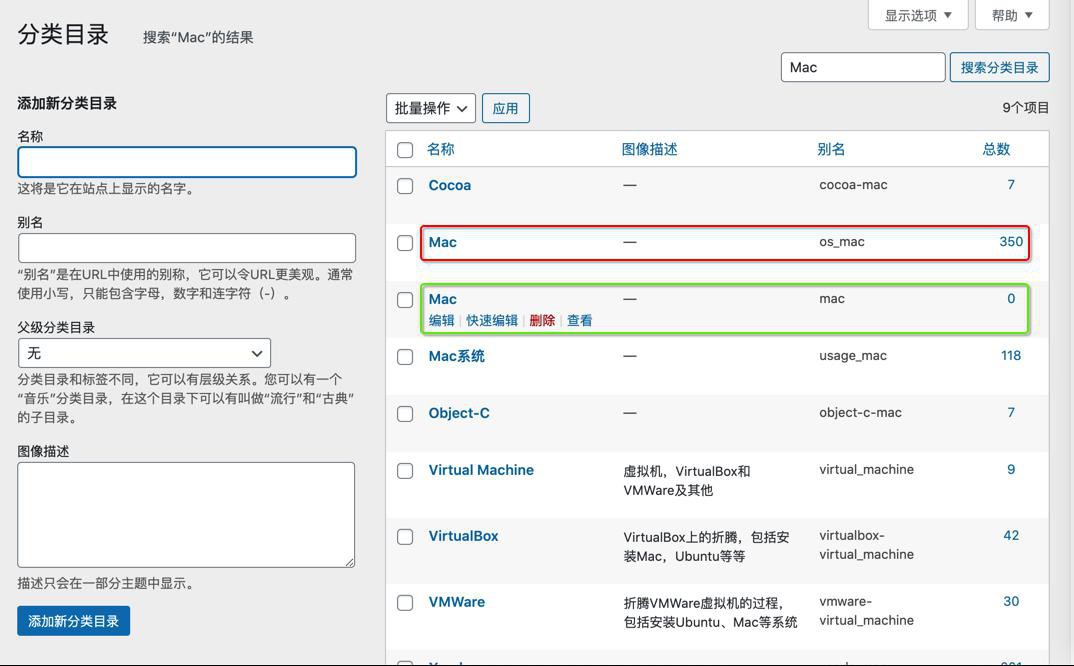The width and height of the screenshot is (1074, 666).
Task: Check the VirtualBox row checkbox
Action: click(405, 537)
